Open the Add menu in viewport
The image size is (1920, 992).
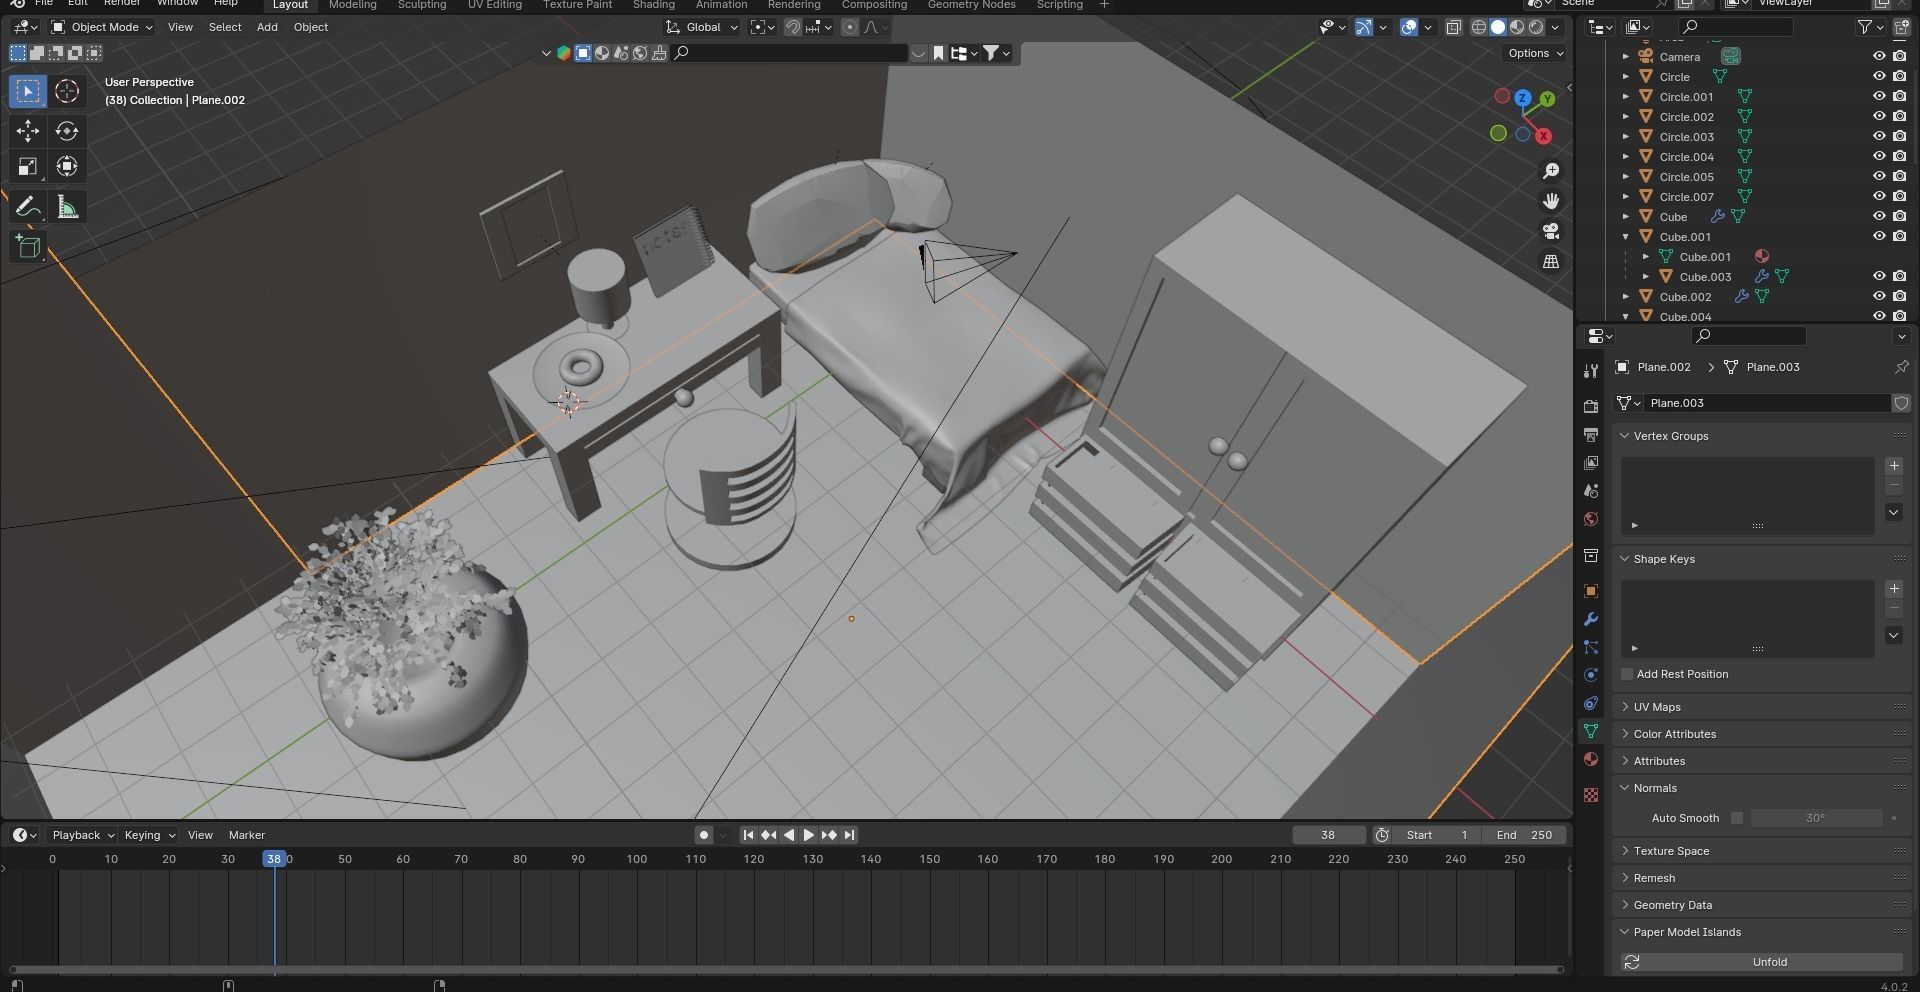[x=267, y=27]
